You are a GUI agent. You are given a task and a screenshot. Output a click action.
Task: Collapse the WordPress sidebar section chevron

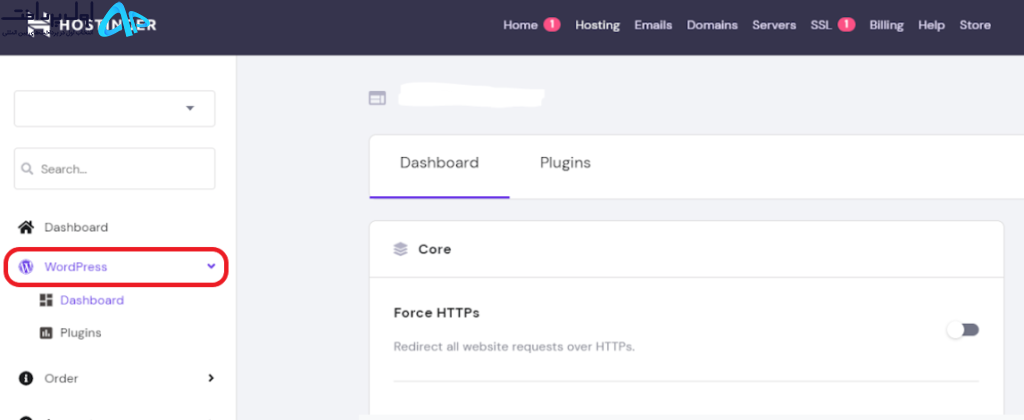point(211,266)
